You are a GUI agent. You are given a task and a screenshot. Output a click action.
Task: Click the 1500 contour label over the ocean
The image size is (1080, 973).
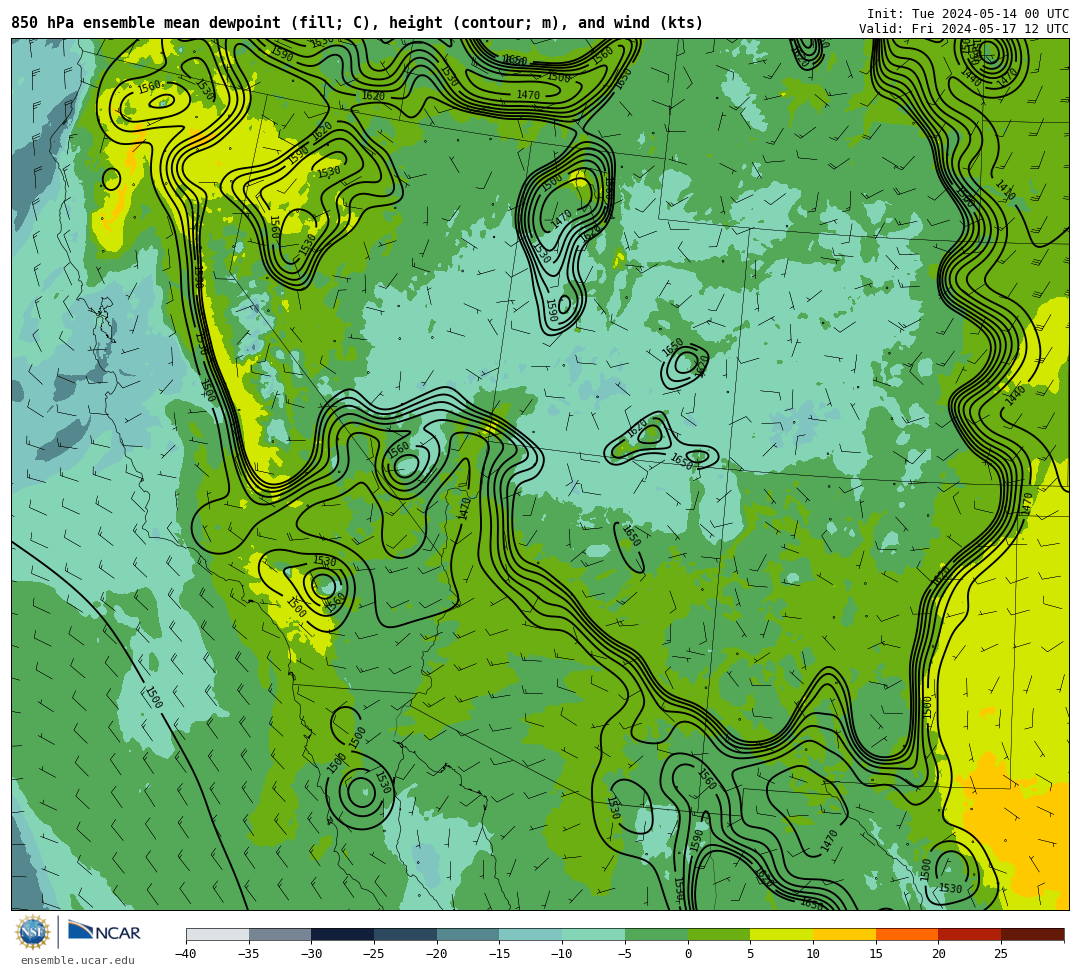pos(154,697)
